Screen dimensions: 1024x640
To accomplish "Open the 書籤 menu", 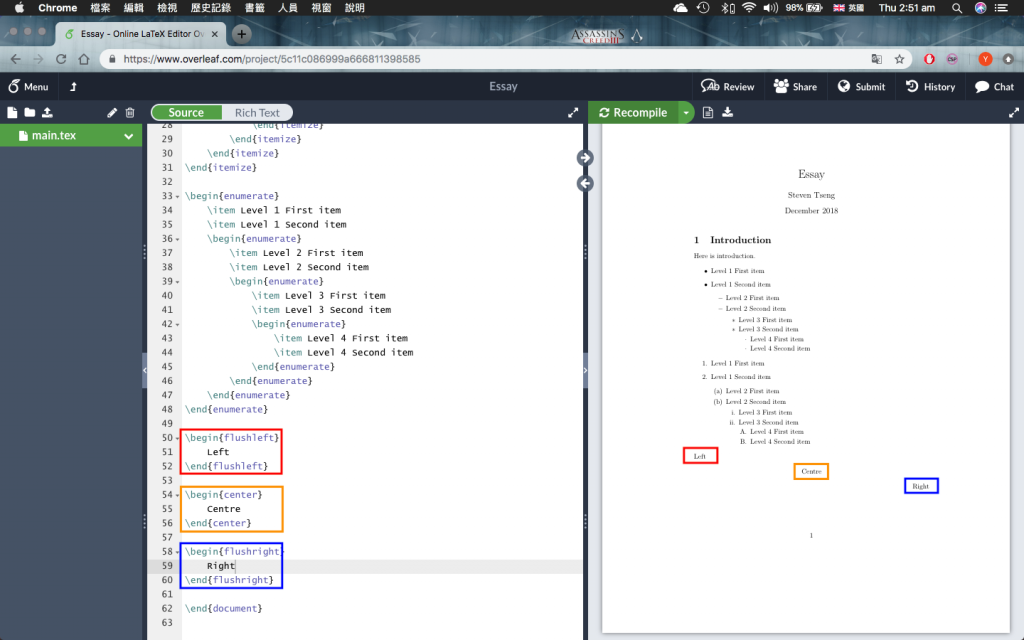I will coord(255,8).
